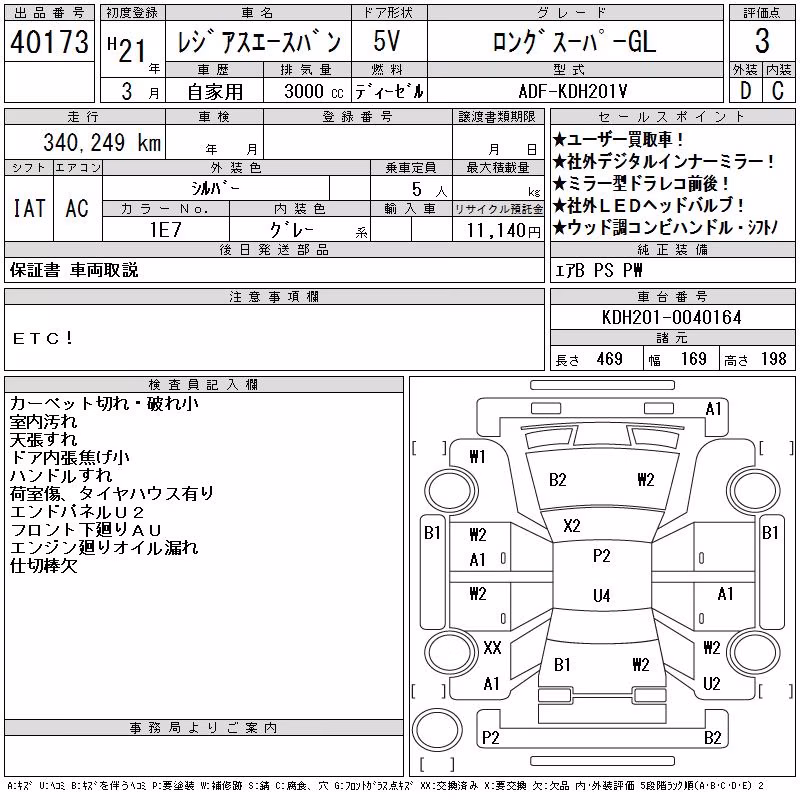Viewport: 800px width, 800px height.
Task: Click the width value 169
Action: click(x=693, y=359)
